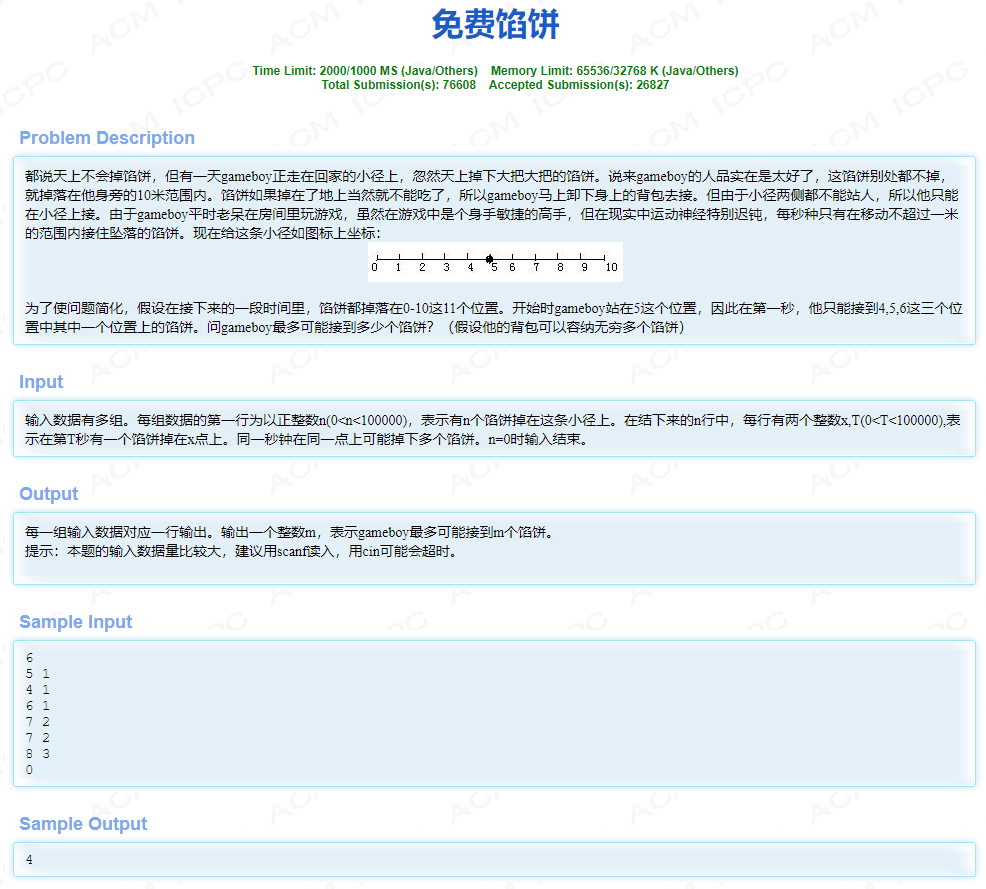The width and height of the screenshot is (986, 889).
Task: Click the number line coordinate image
Action: [x=496, y=262]
